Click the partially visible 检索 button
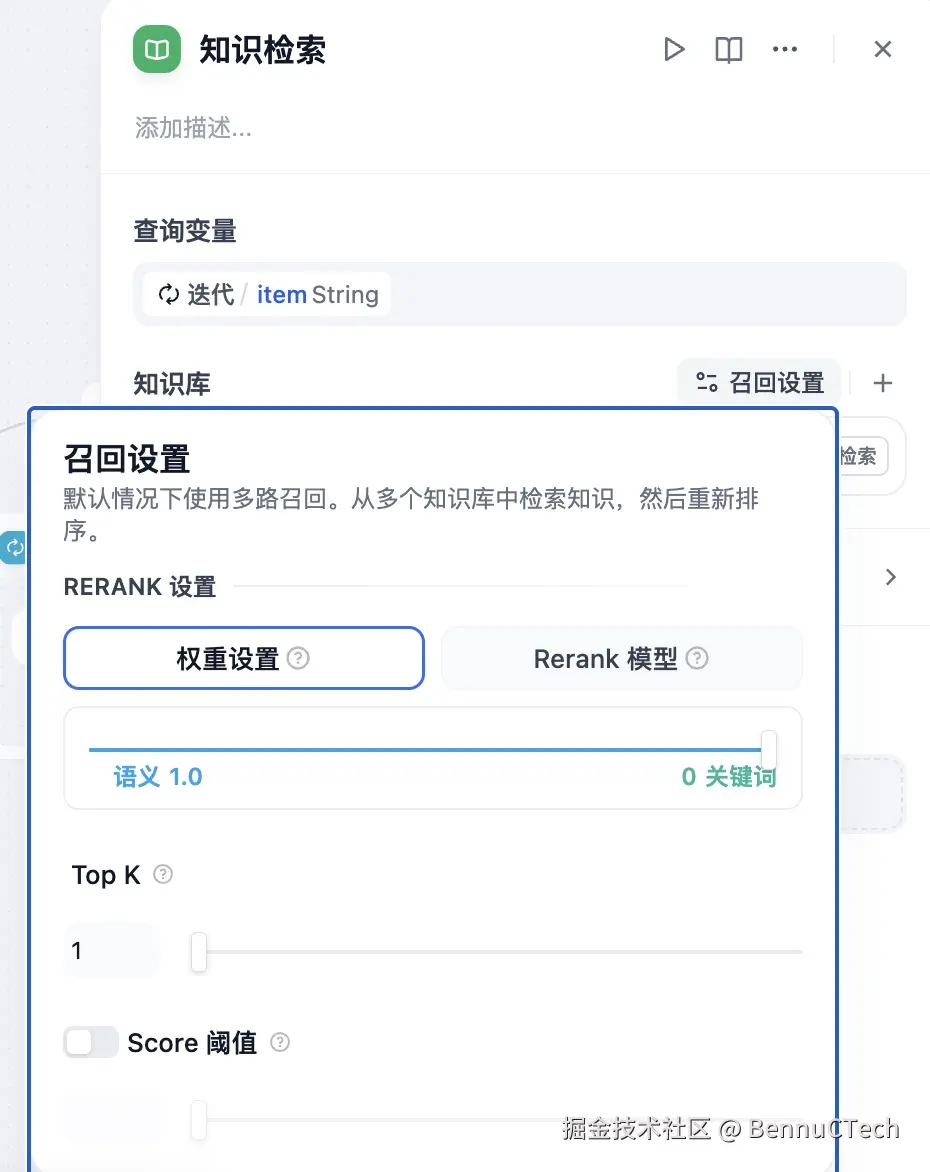 (x=857, y=456)
